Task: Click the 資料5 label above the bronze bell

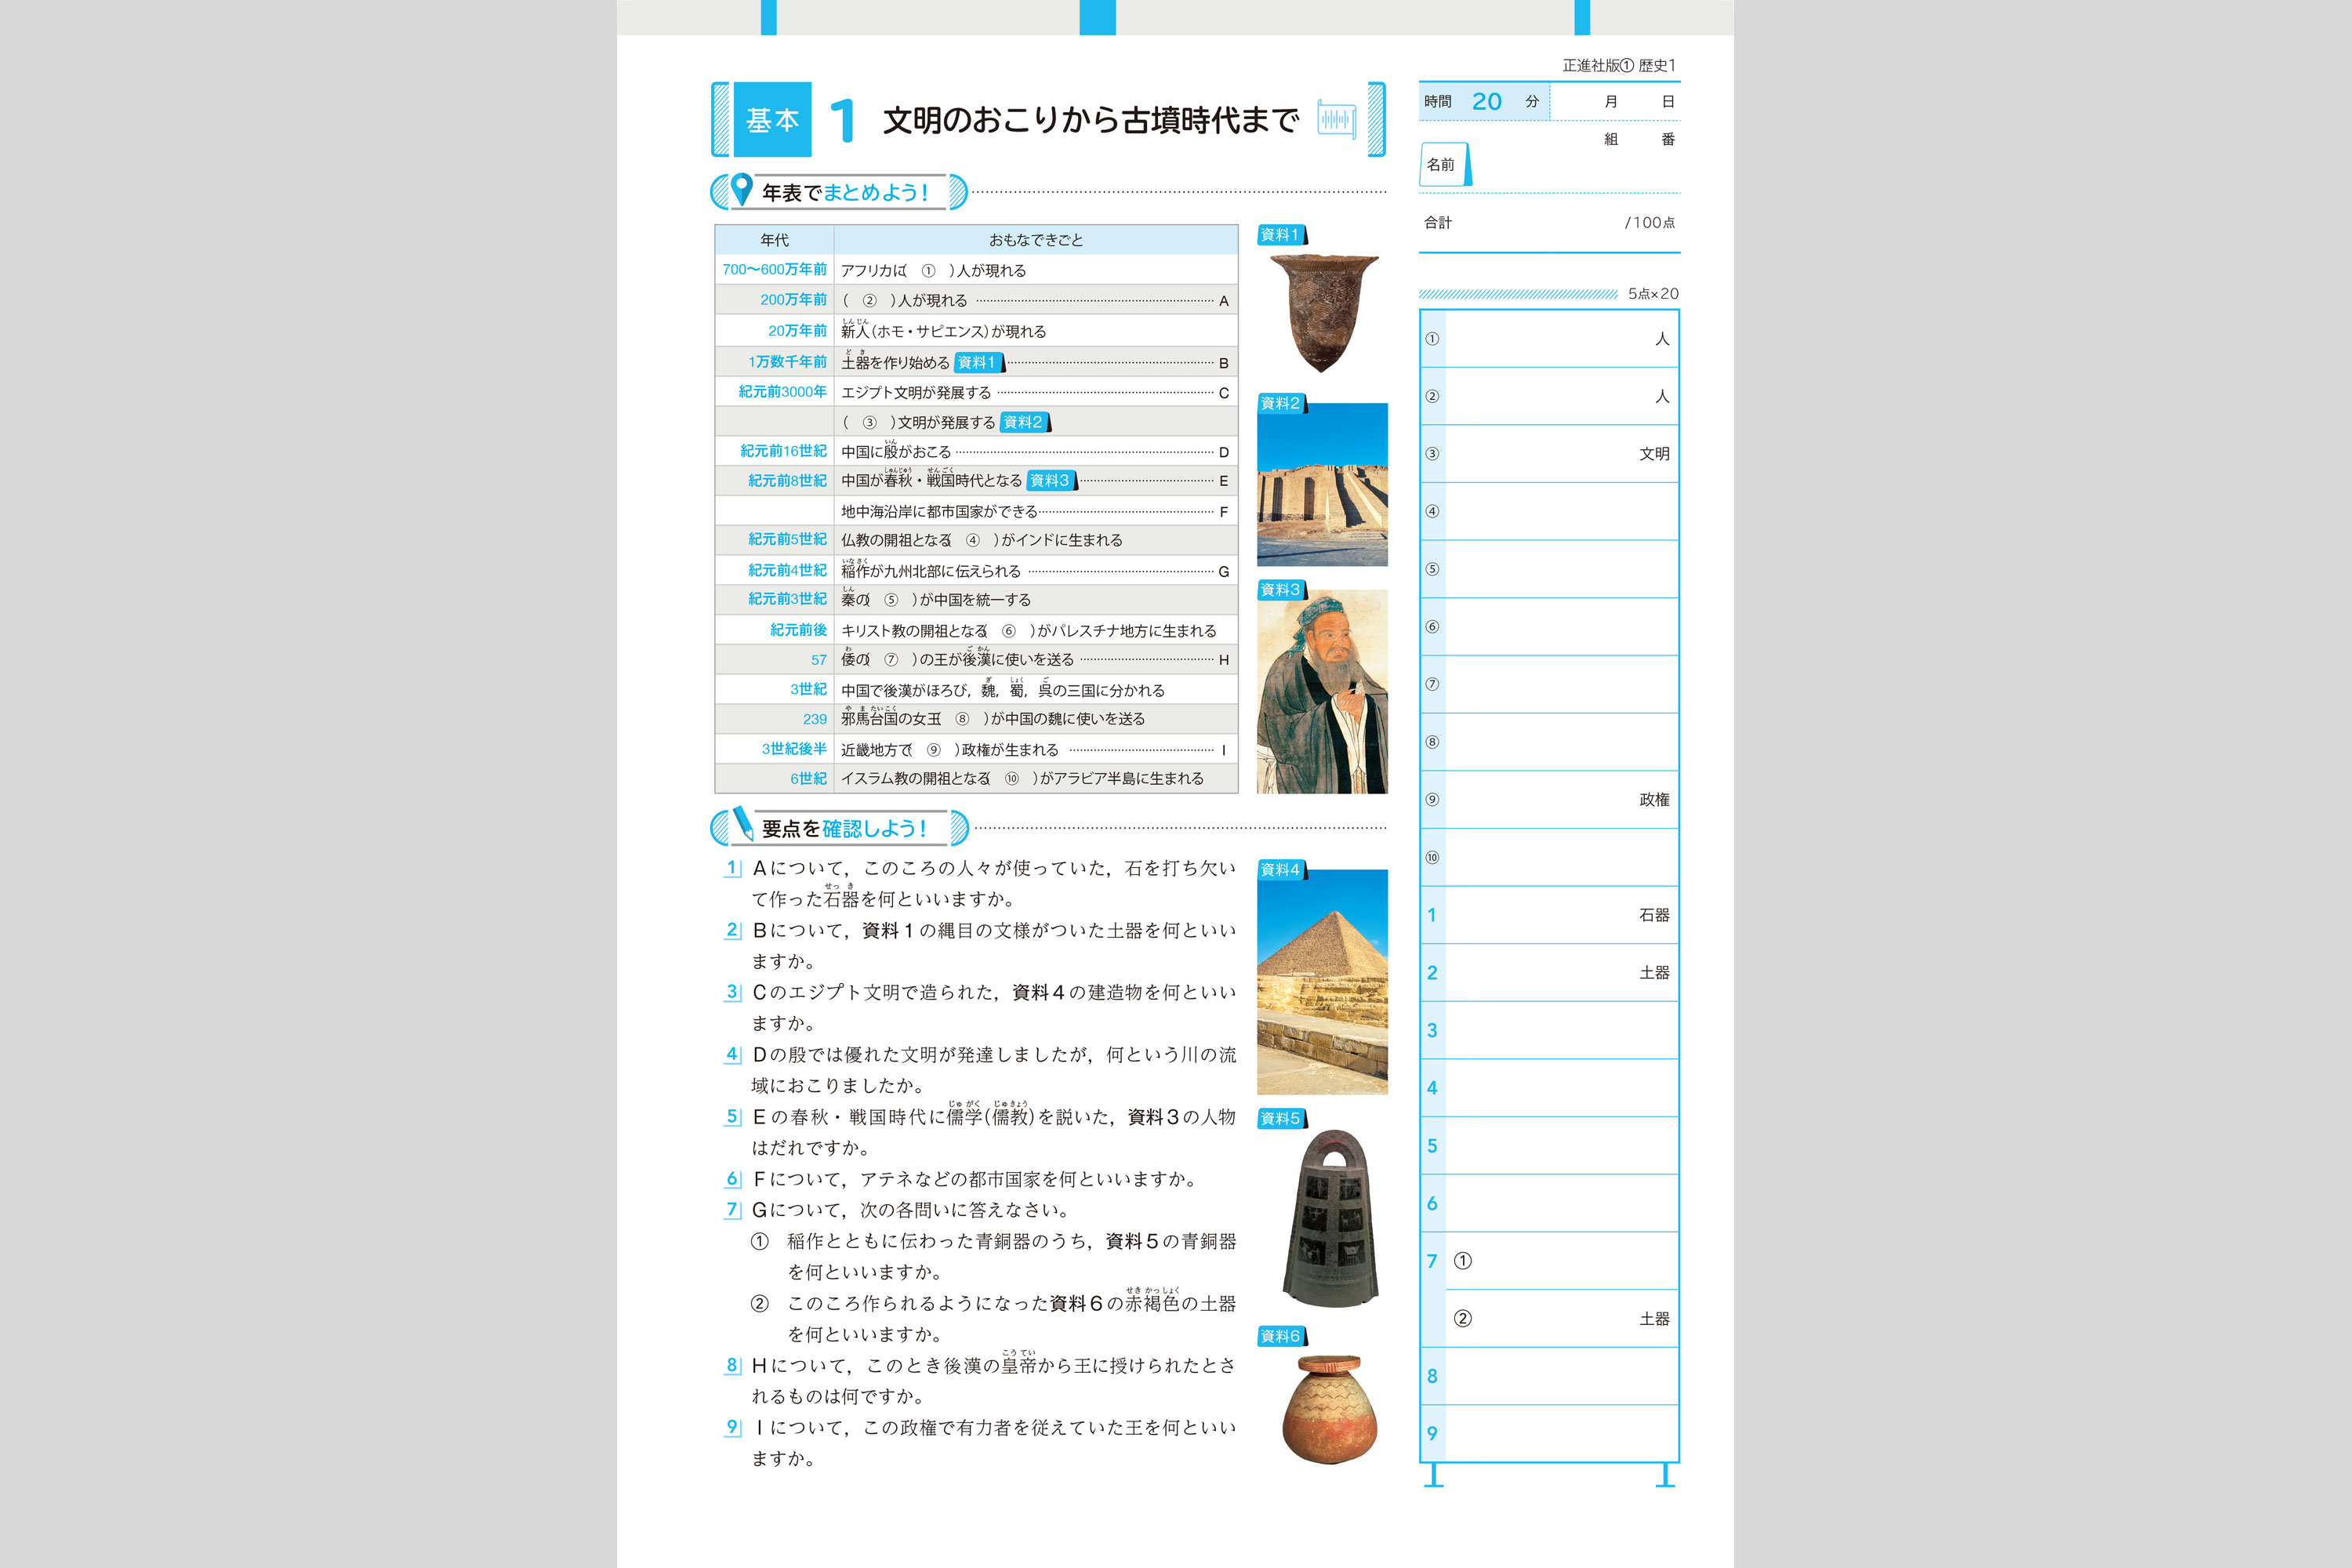Action: 1282,1119
